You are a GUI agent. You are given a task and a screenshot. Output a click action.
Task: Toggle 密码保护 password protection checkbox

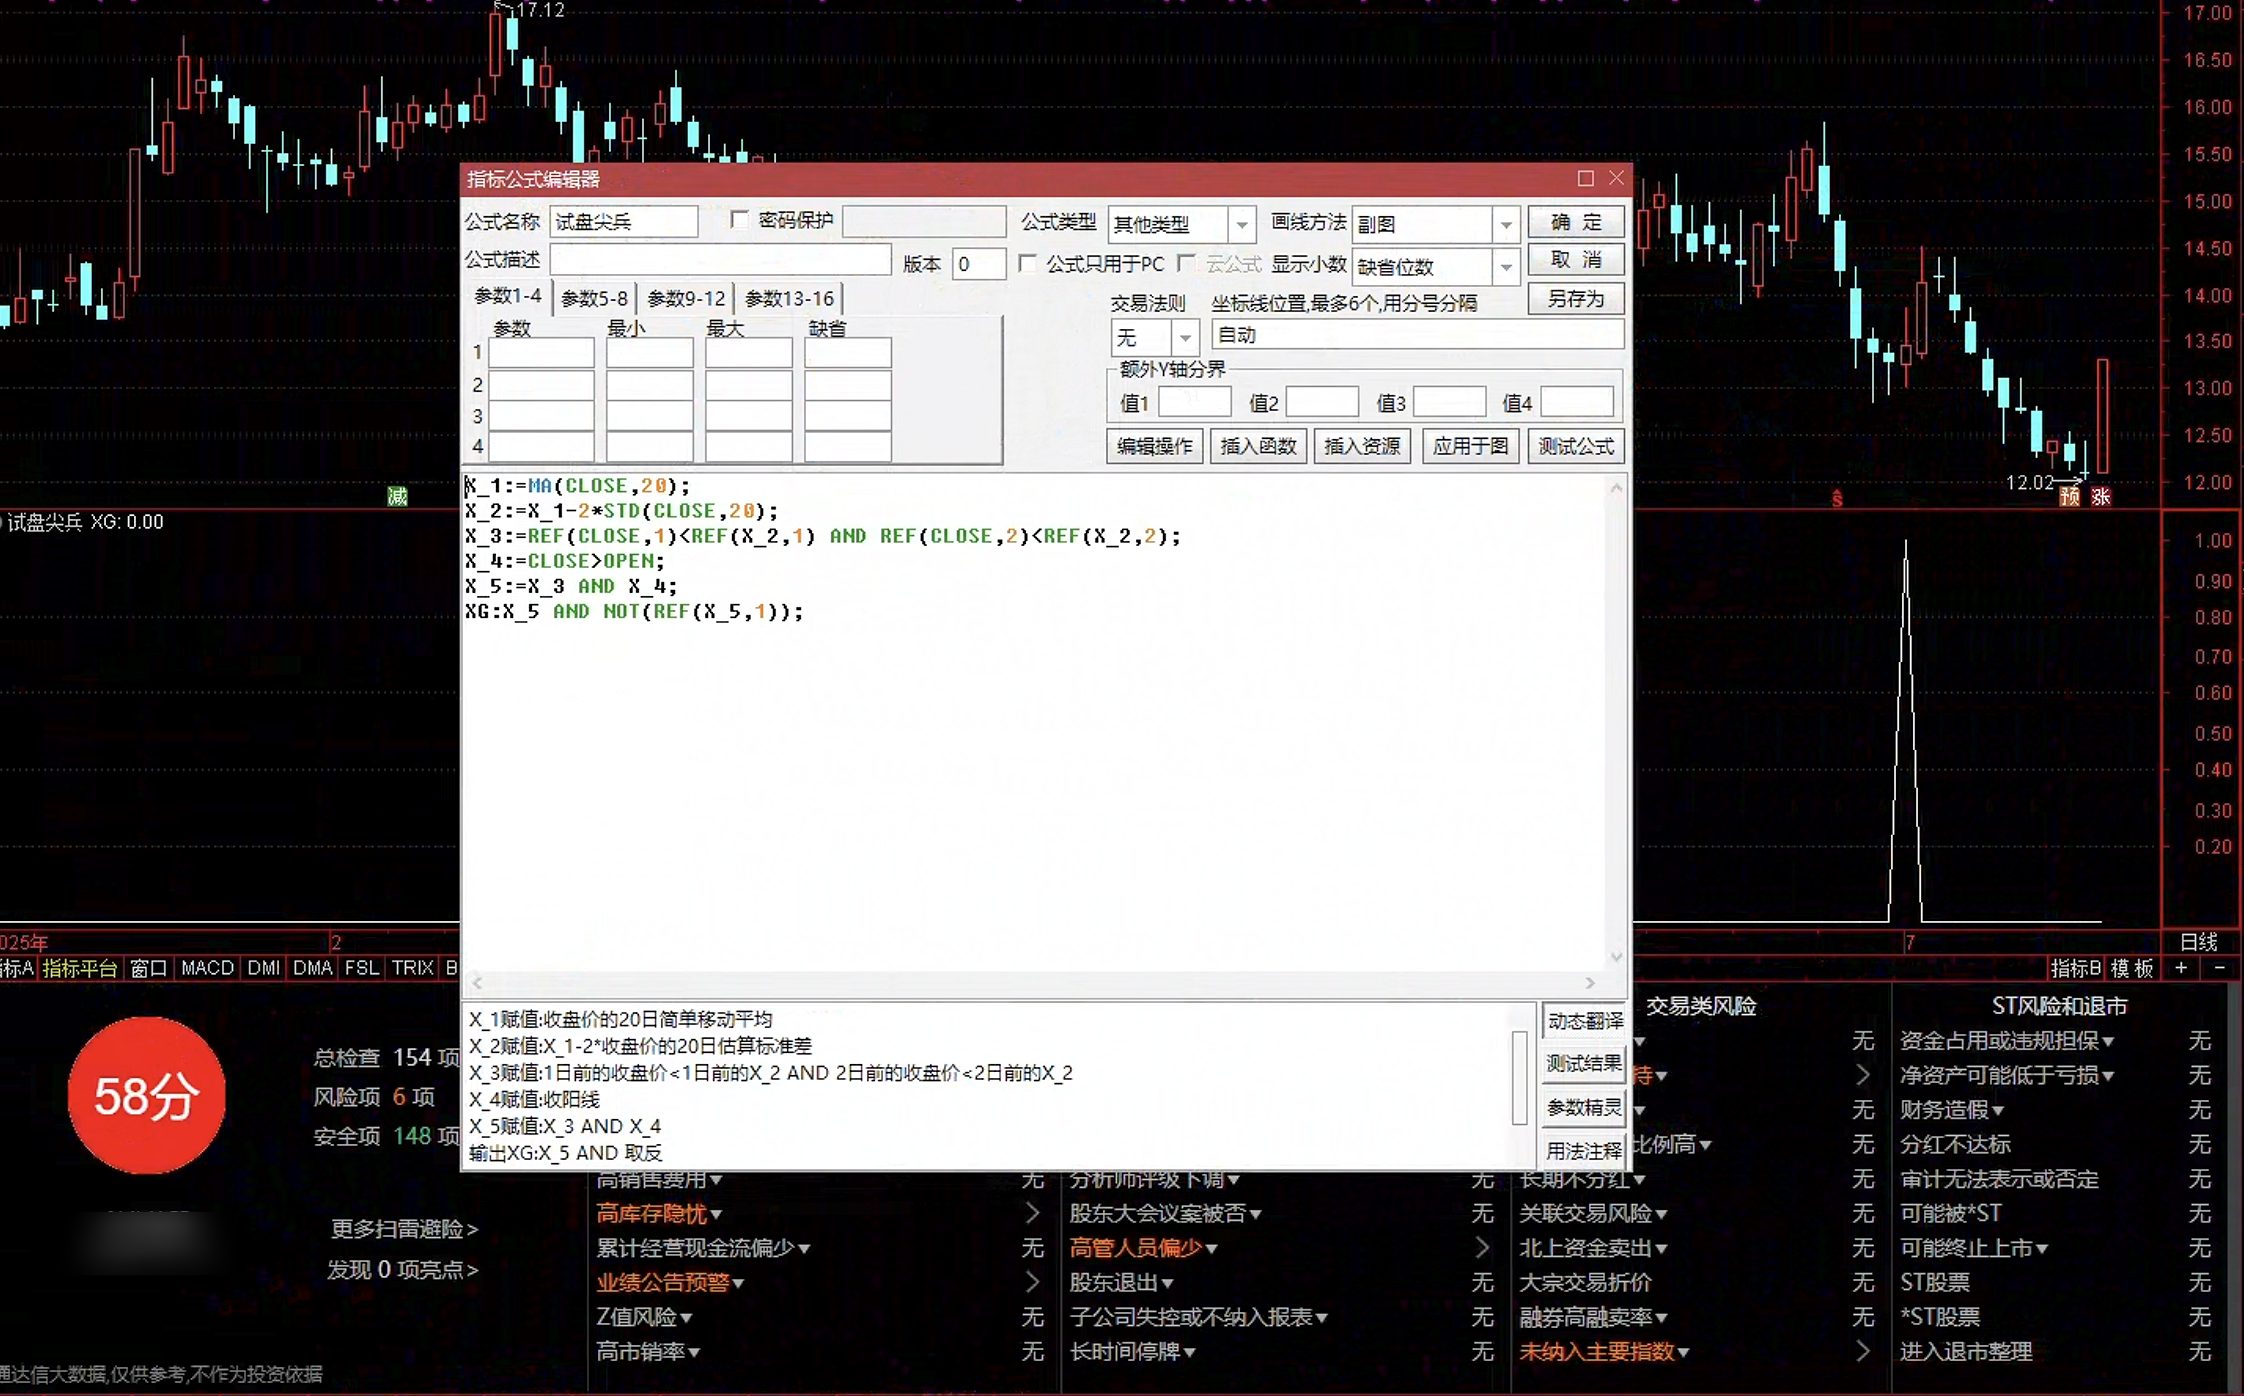[x=740, y=220]
